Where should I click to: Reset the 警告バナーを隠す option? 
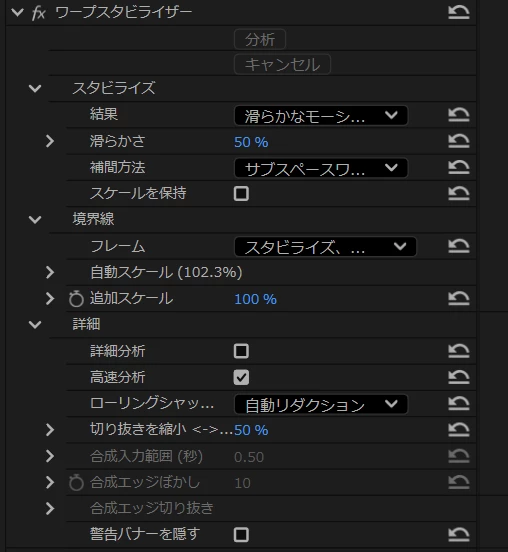(x=459, y=534)
